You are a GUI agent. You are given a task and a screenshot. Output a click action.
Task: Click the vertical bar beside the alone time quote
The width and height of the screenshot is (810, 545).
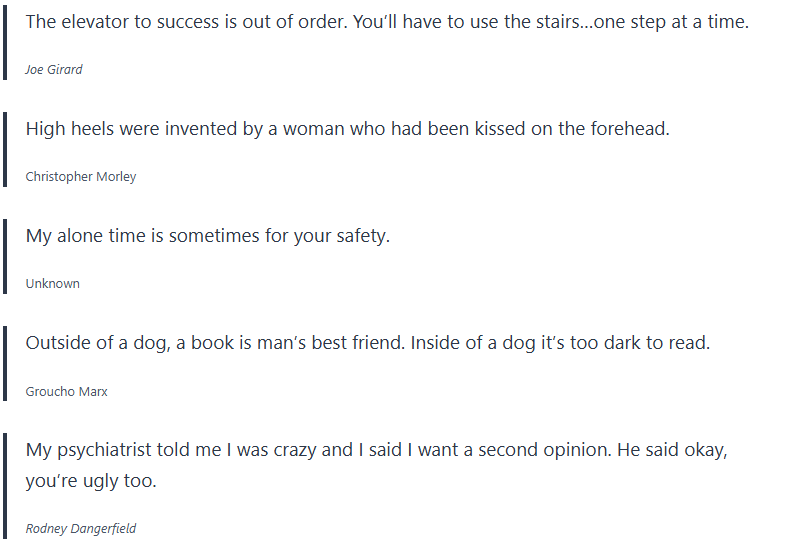click(5, 258)
